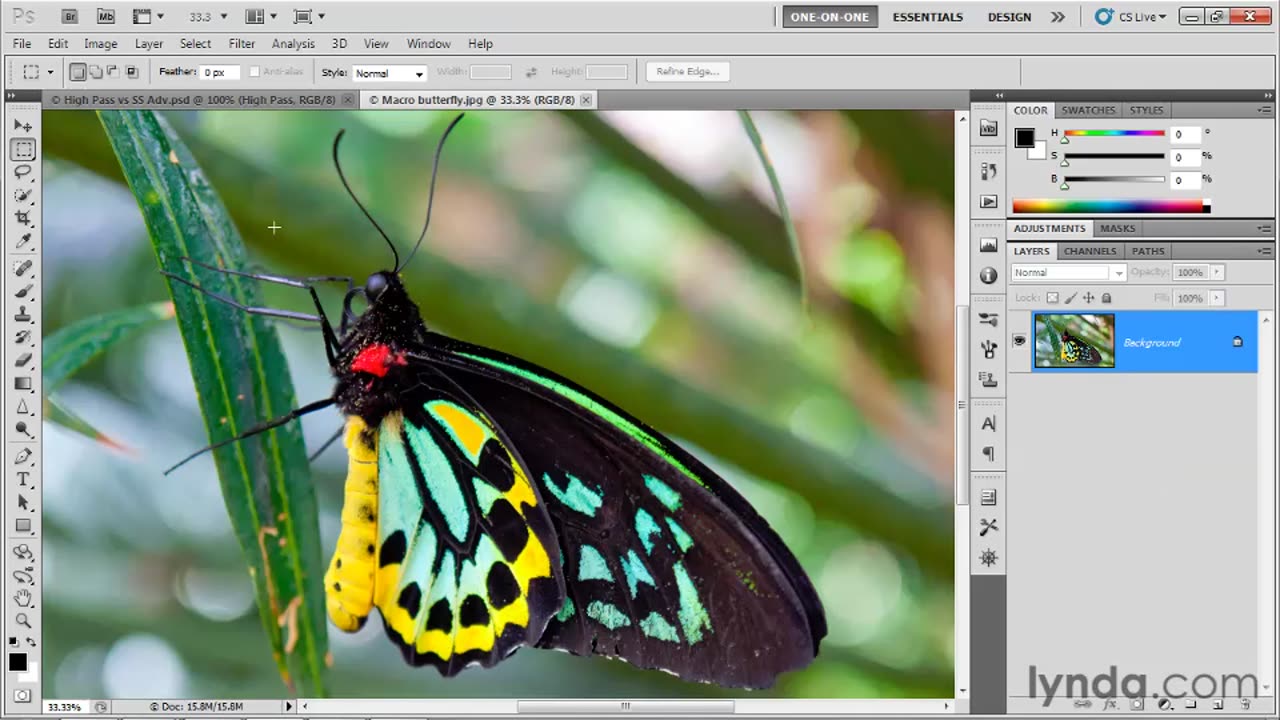The height and width of the screenshot is (720, 1280).
Task: Launch Adobe Bridge from application bar
Action: (x=69, y=16)
